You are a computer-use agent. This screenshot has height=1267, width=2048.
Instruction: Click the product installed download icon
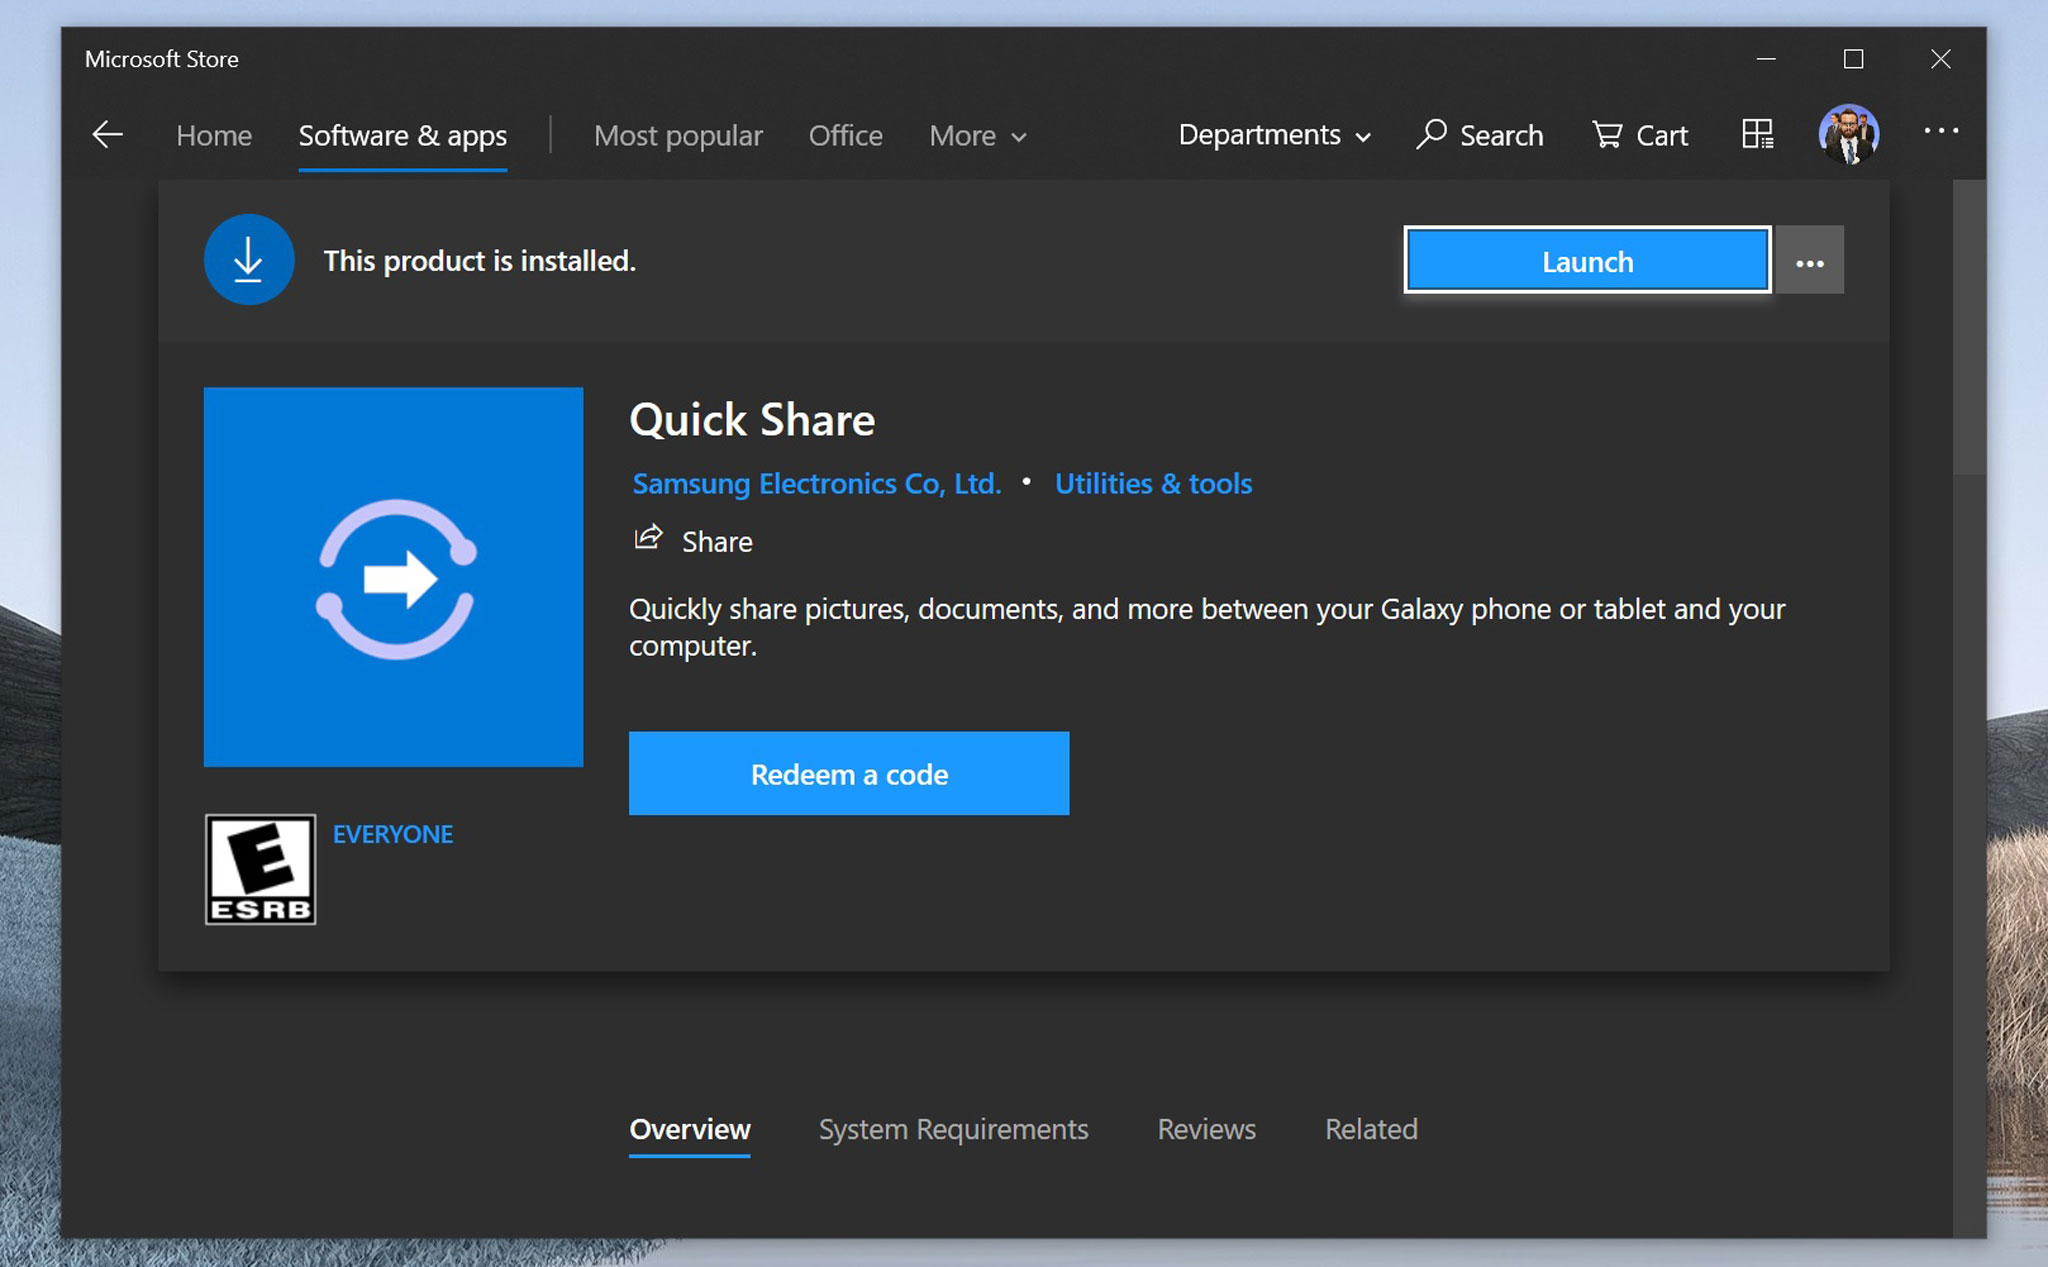tap(248, 259)
